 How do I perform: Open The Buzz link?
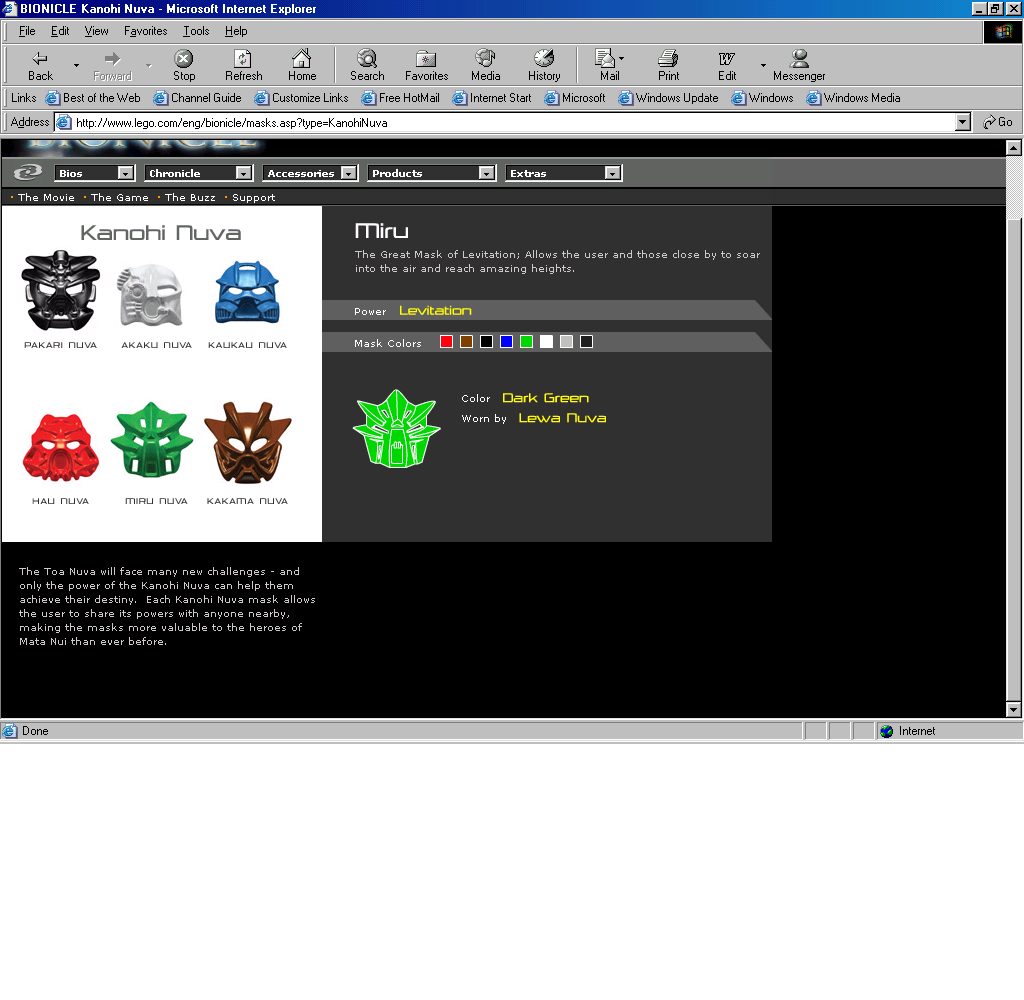click(190, 197)
